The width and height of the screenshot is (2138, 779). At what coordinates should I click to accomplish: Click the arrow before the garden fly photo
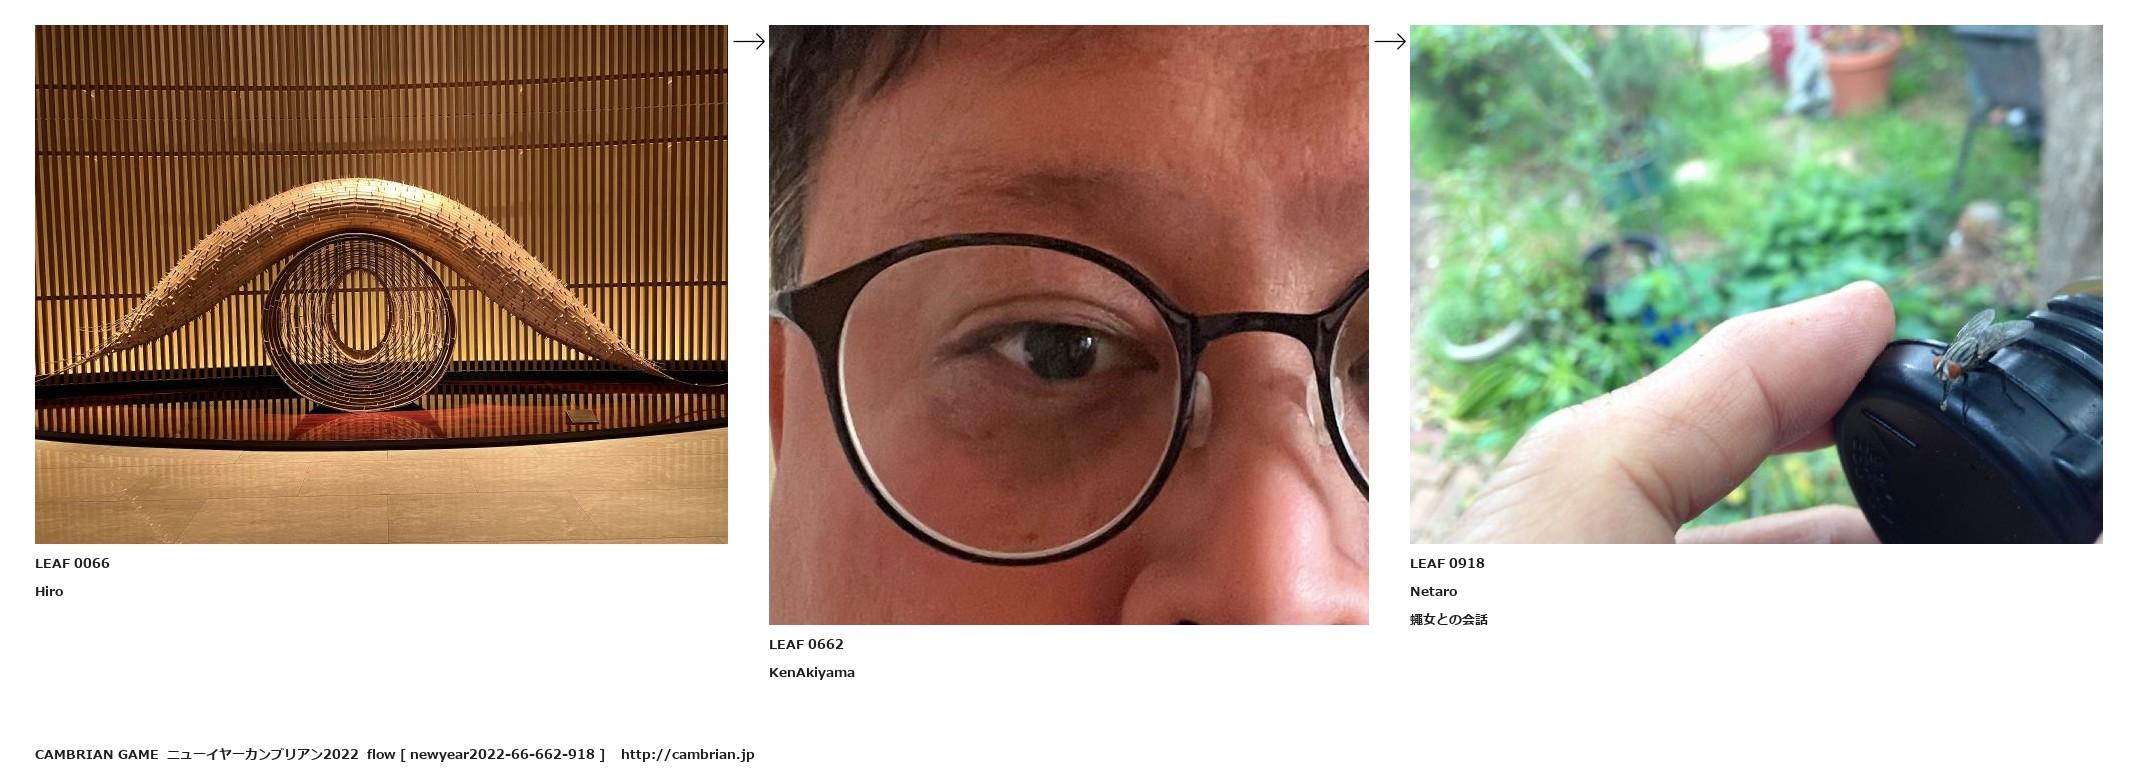[1390, 41]
